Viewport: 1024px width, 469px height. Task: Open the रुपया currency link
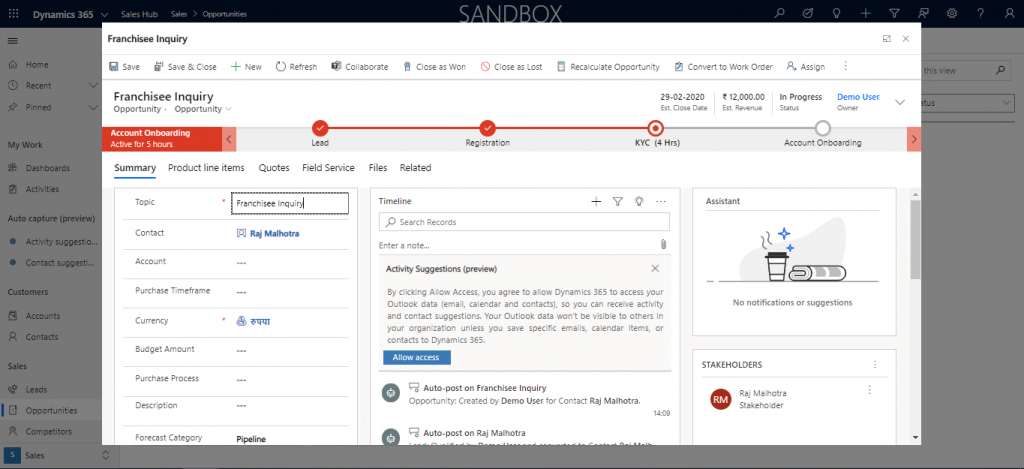[x=260, y=321]
